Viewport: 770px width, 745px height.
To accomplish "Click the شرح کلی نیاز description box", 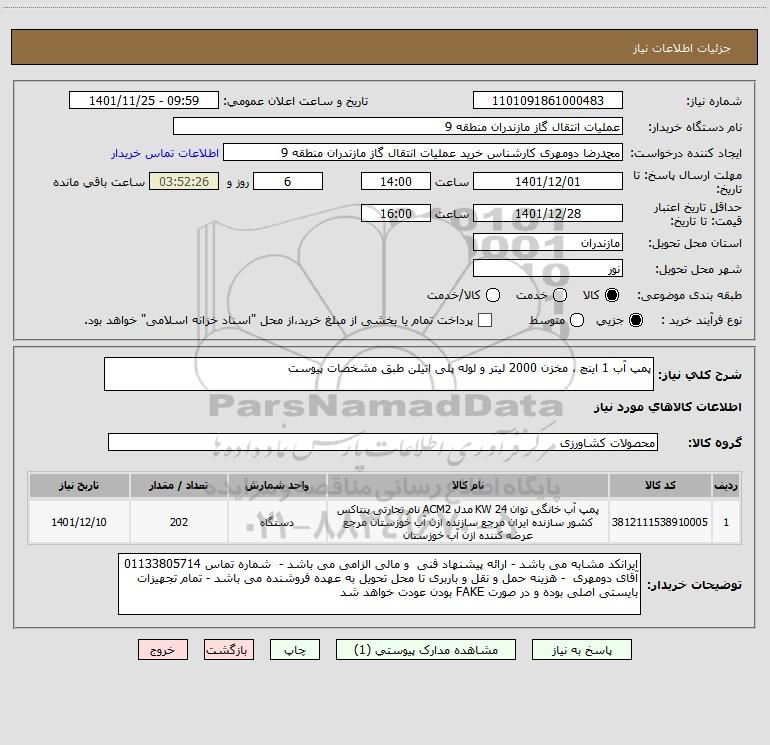I will [379, 374].
